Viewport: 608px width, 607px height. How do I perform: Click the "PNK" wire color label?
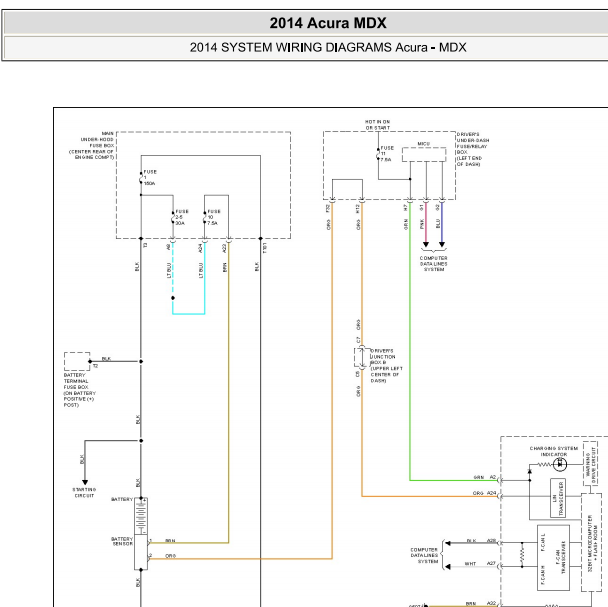(x=422, y=224)
